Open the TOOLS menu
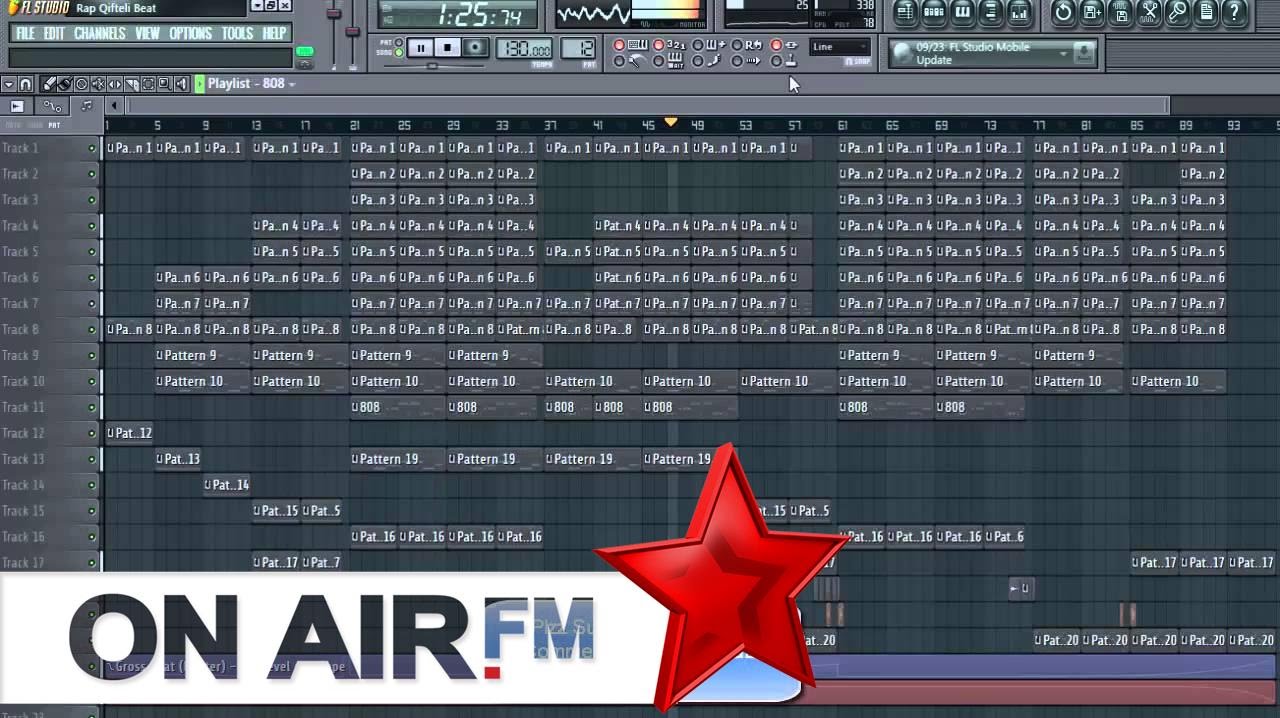The width and height of the screenshot is (1280, 718). click(237, 33)
